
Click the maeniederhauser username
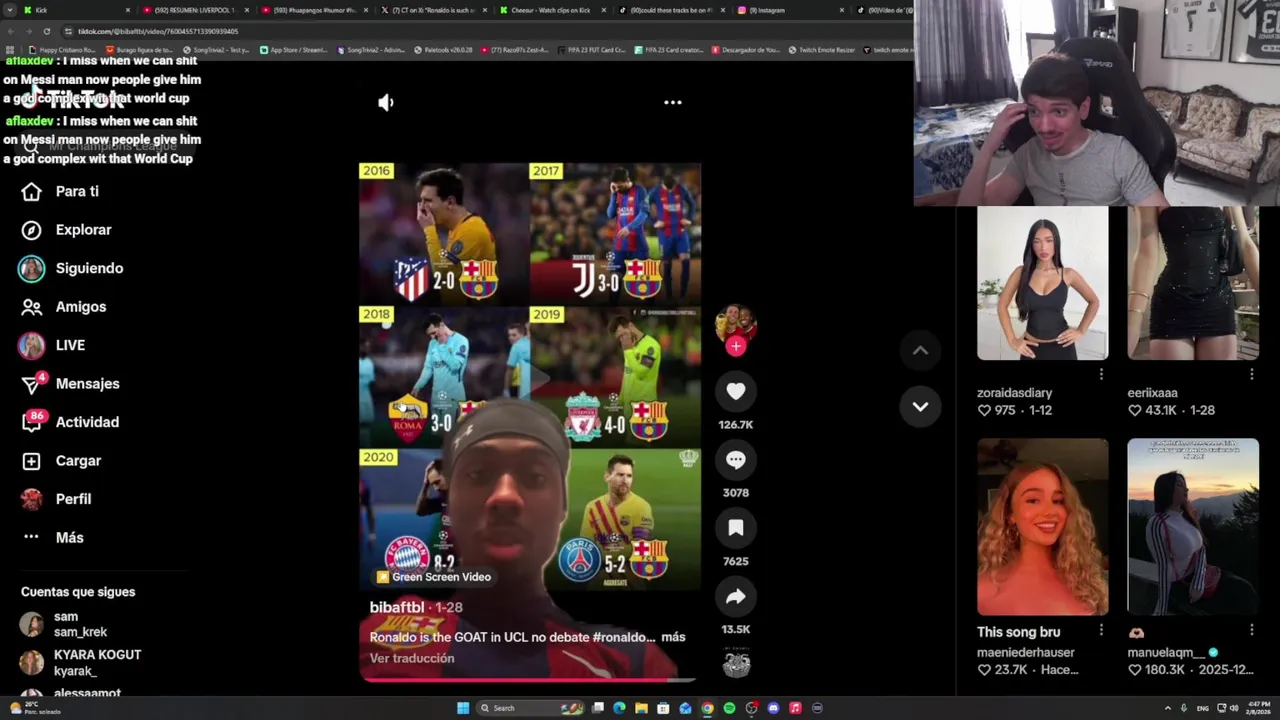pyautogui.click(x=1026, y=652)
